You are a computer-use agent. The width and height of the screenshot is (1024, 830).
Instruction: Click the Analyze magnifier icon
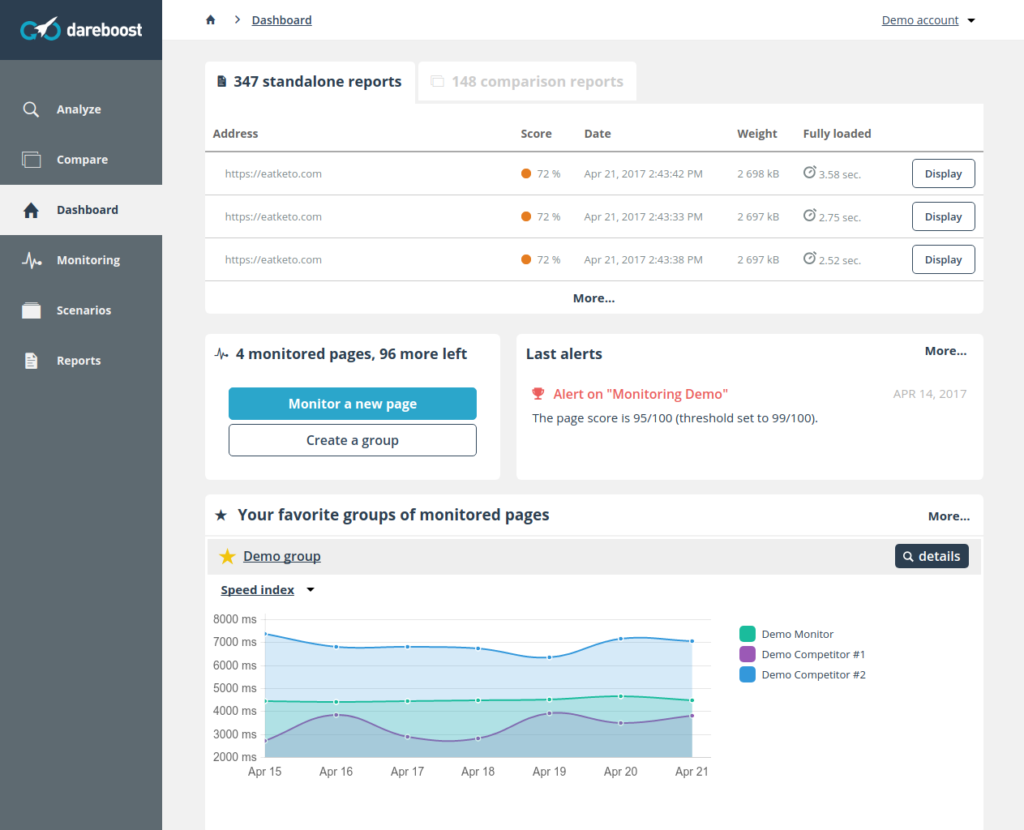coord(32,110)
